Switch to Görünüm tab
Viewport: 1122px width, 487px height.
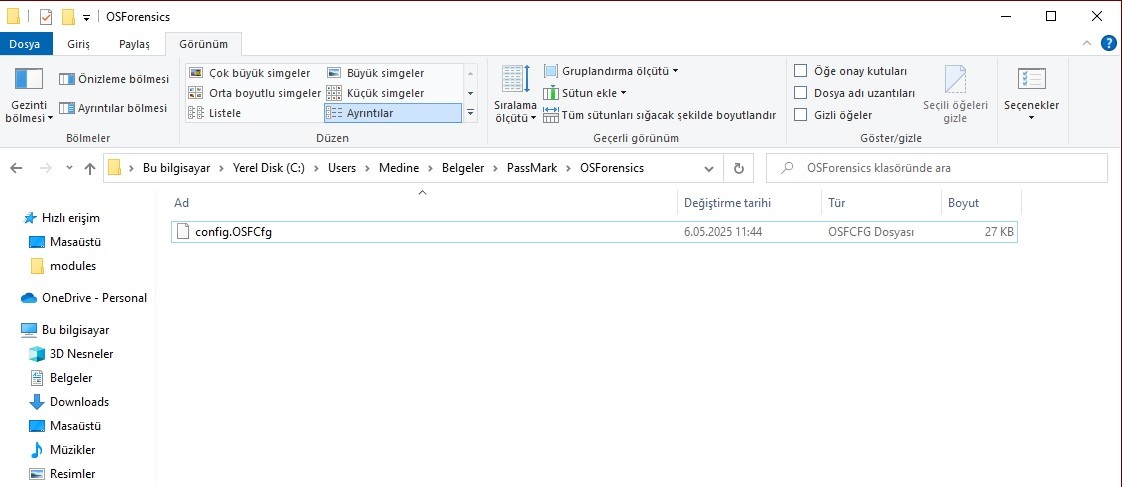tap(203, 44)
